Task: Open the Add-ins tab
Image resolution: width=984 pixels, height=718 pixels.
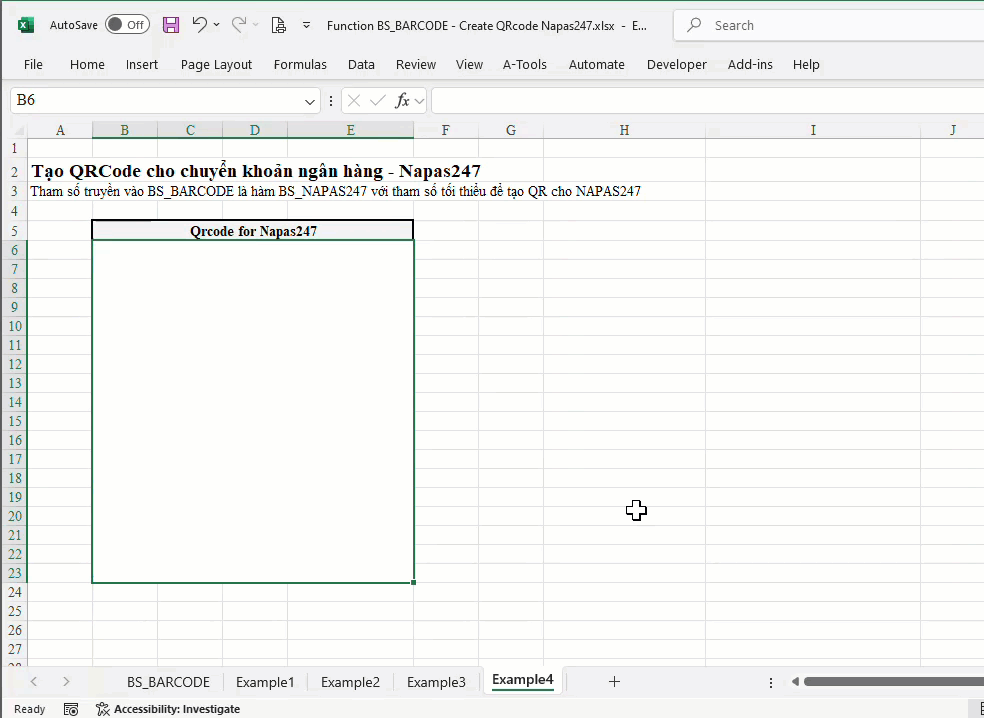Action: [x=750, y=65]
